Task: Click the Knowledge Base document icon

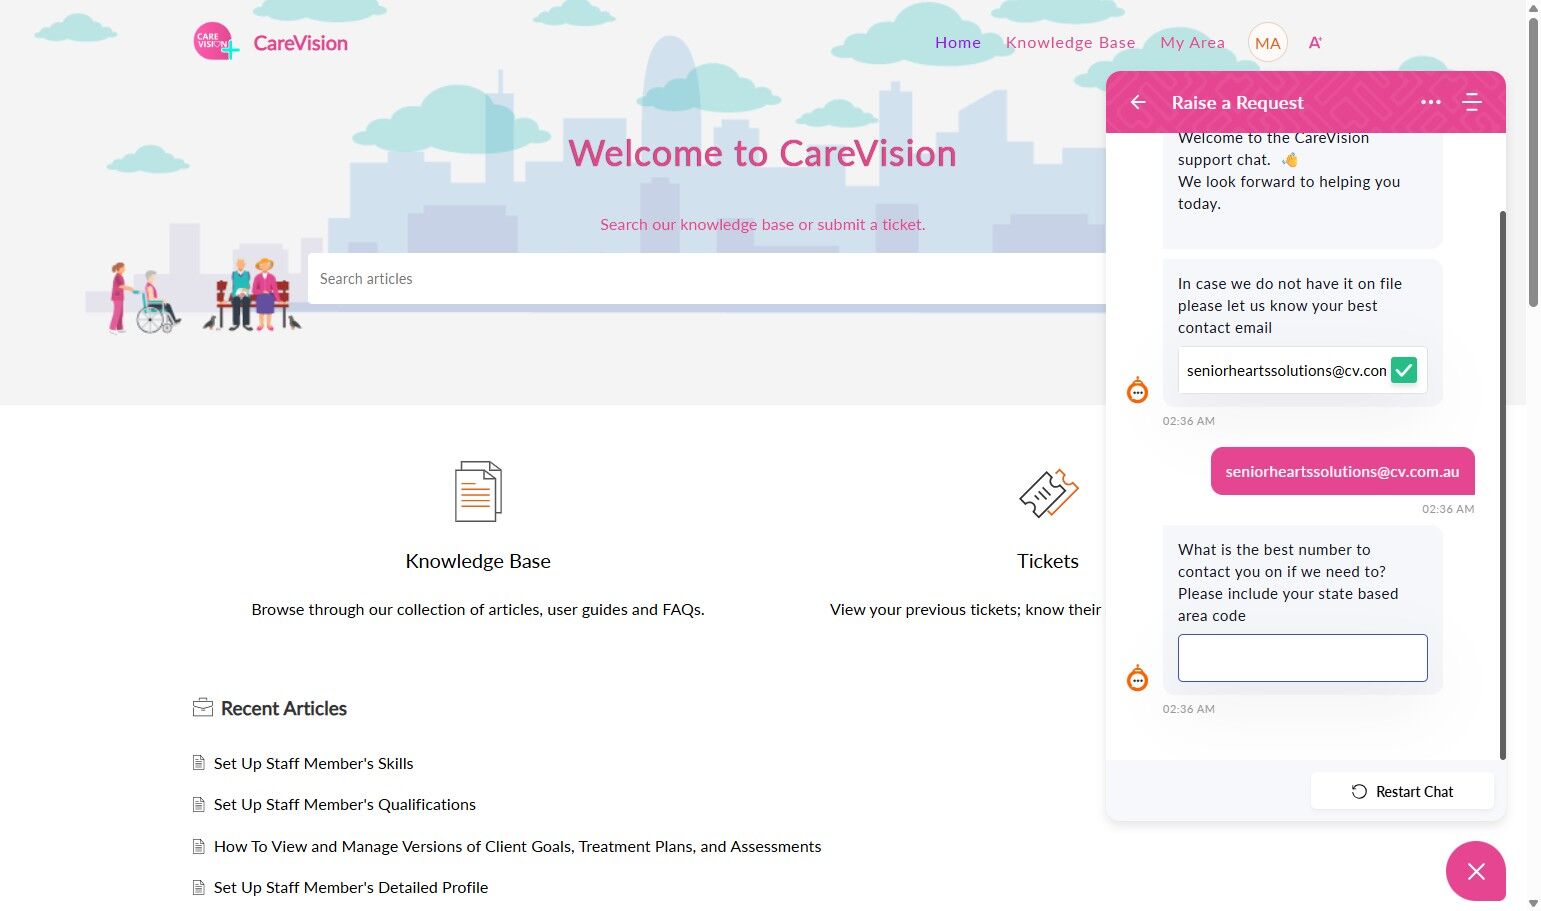Action: click(x=478, y=491)
